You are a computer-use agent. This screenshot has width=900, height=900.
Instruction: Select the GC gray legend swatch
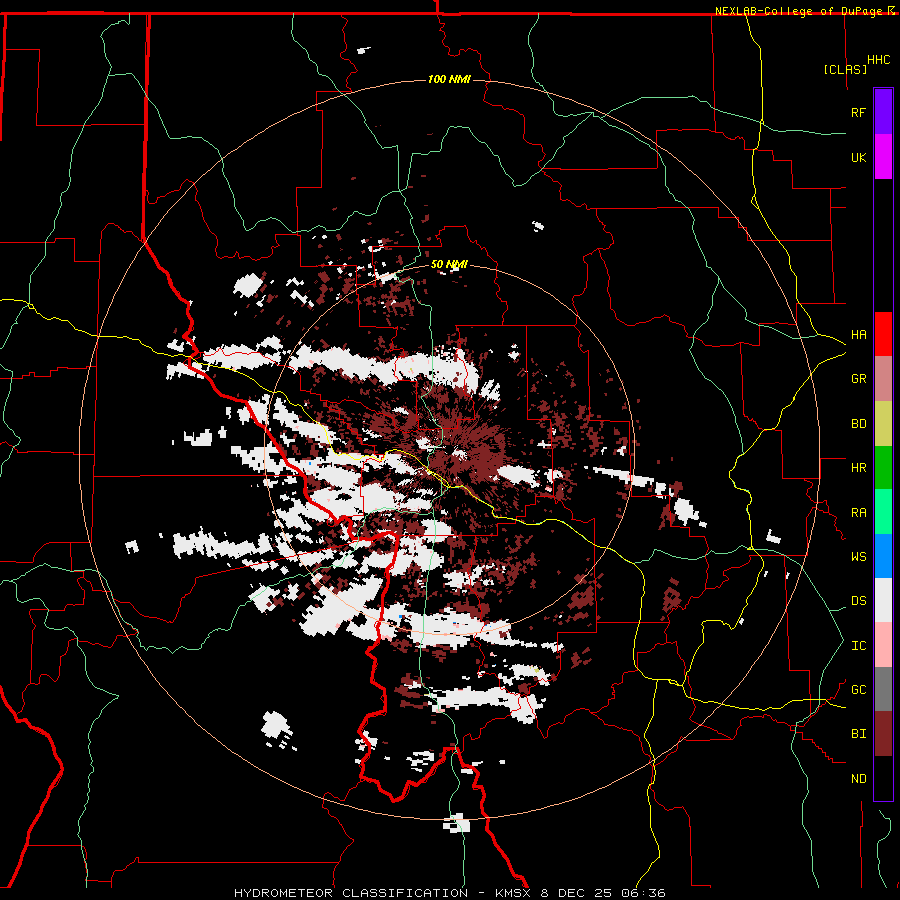pos(883,689)
